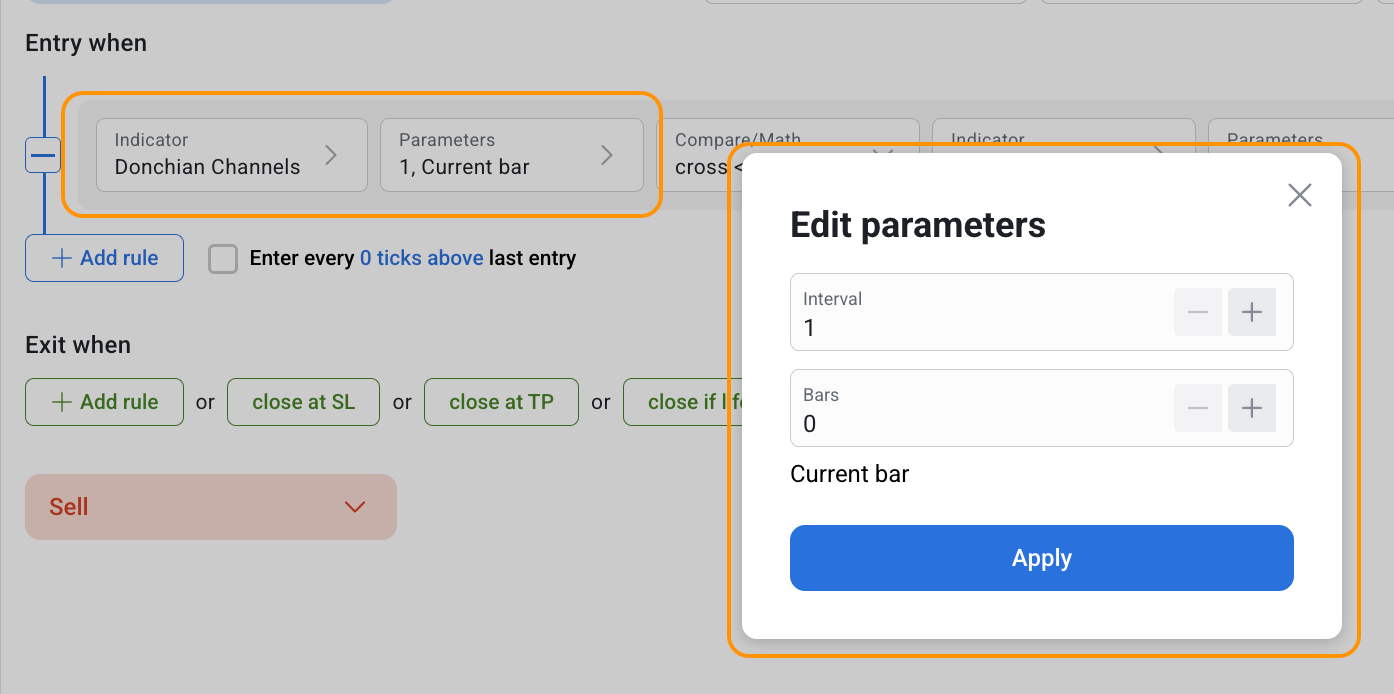Add rule under Exit when
Image resolution: width=1394 pixels, height=694 pixels.
point(104,402)
